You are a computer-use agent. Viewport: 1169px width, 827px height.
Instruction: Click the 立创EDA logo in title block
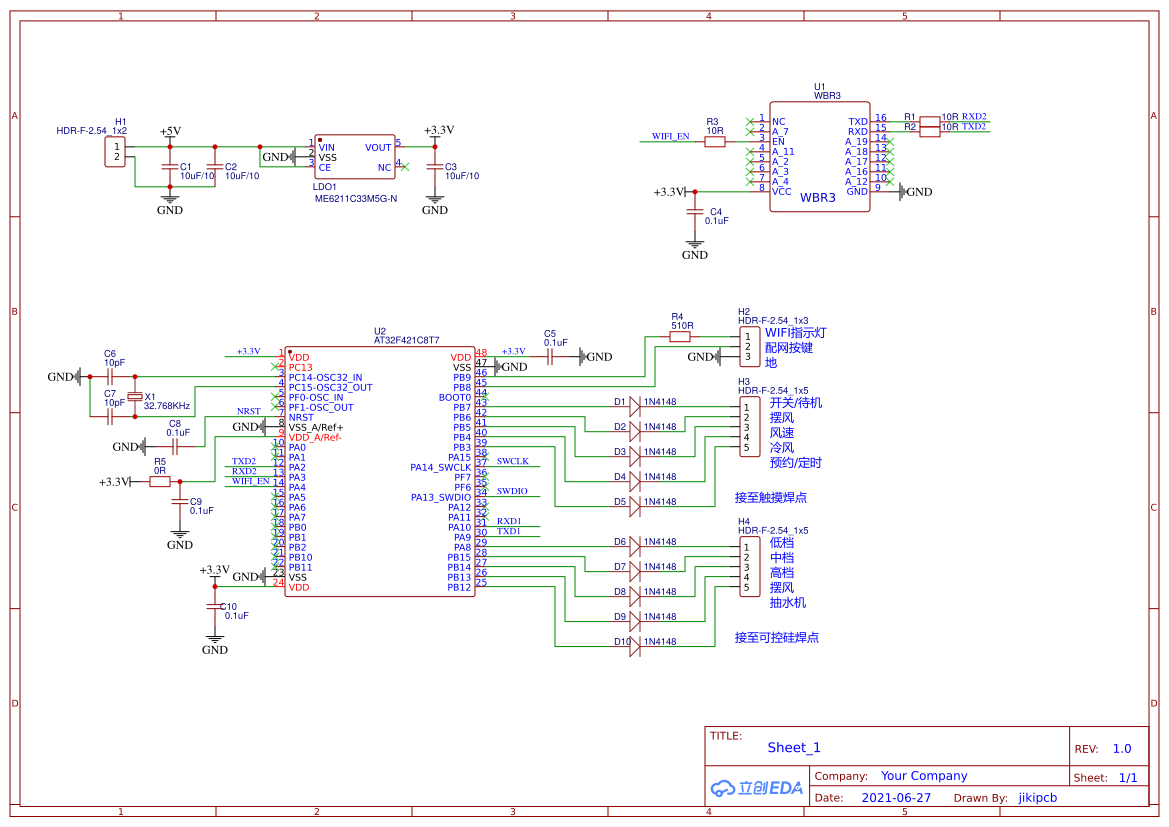click(757, 788)
